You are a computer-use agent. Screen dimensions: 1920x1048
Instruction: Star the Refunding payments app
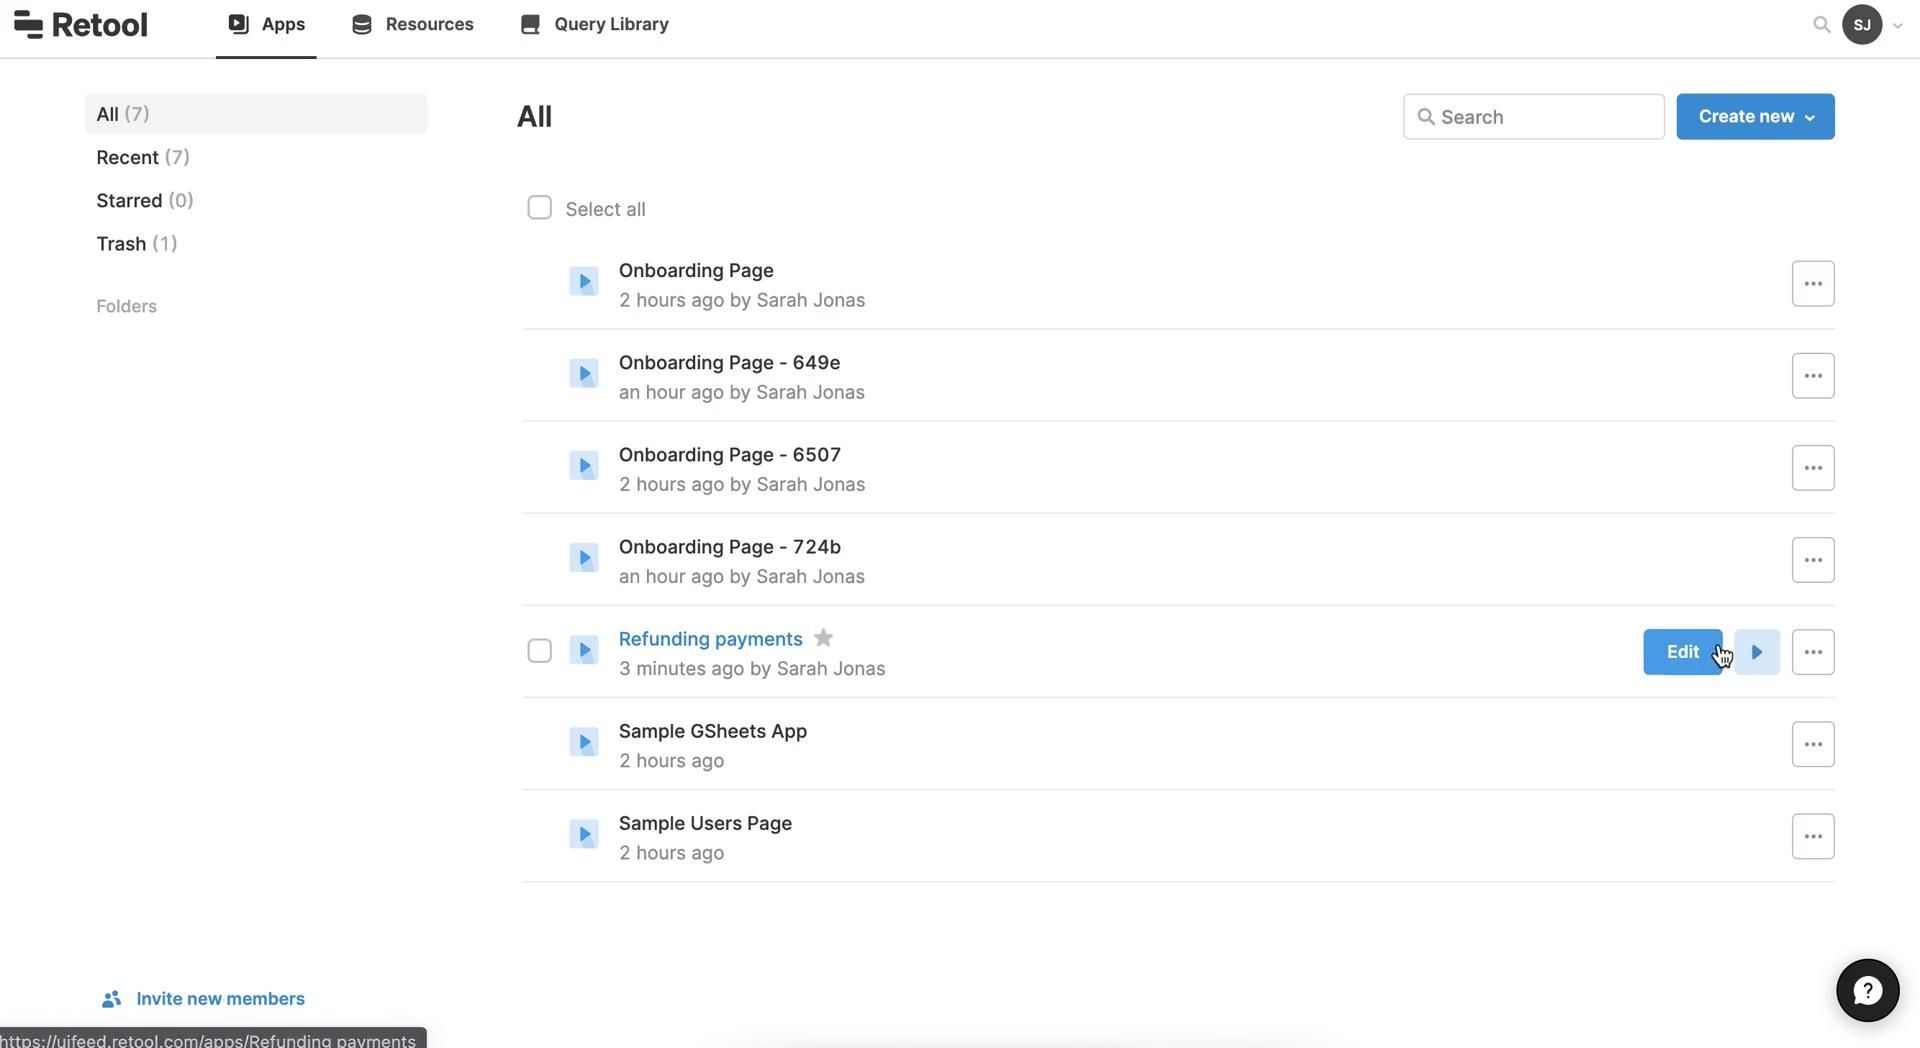(x=823, y=638)
